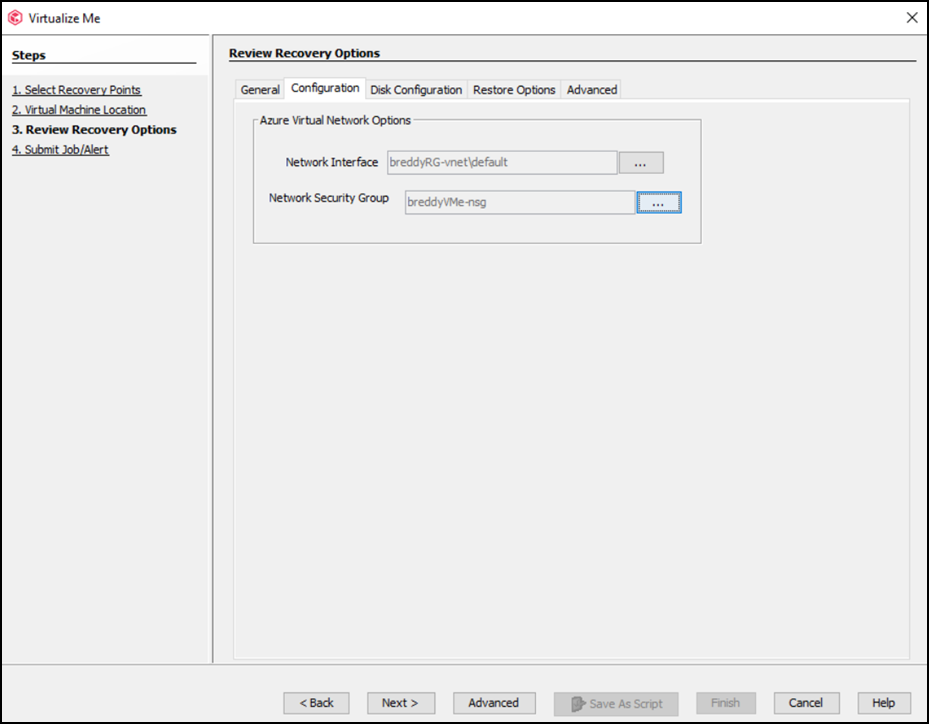
Task: Click Next to proceed
Action: point(400,702)
